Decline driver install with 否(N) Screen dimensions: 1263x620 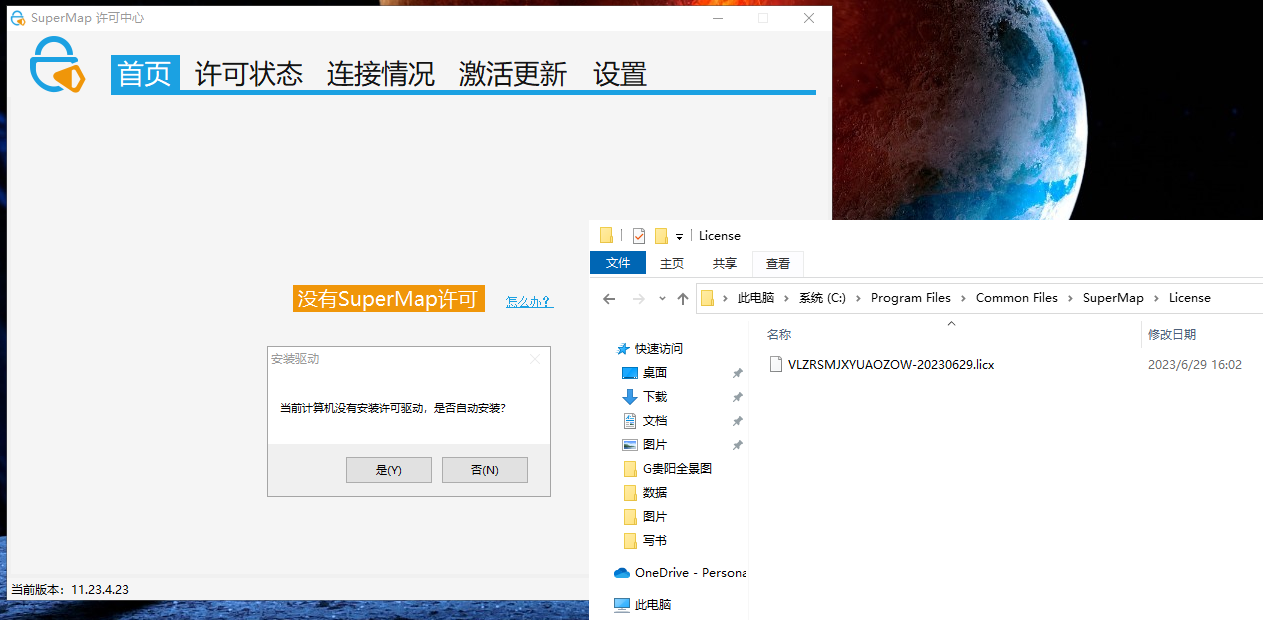point(485,470)
